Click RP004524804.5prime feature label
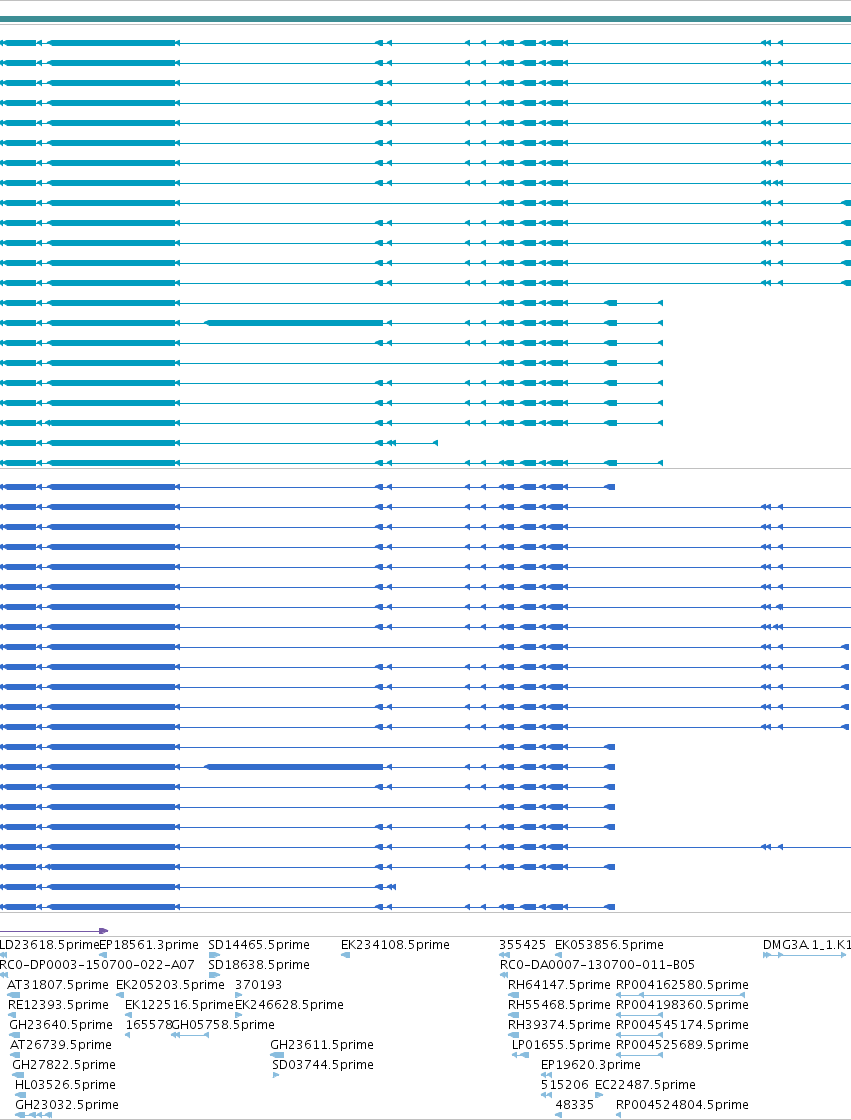 (682, 1104)
